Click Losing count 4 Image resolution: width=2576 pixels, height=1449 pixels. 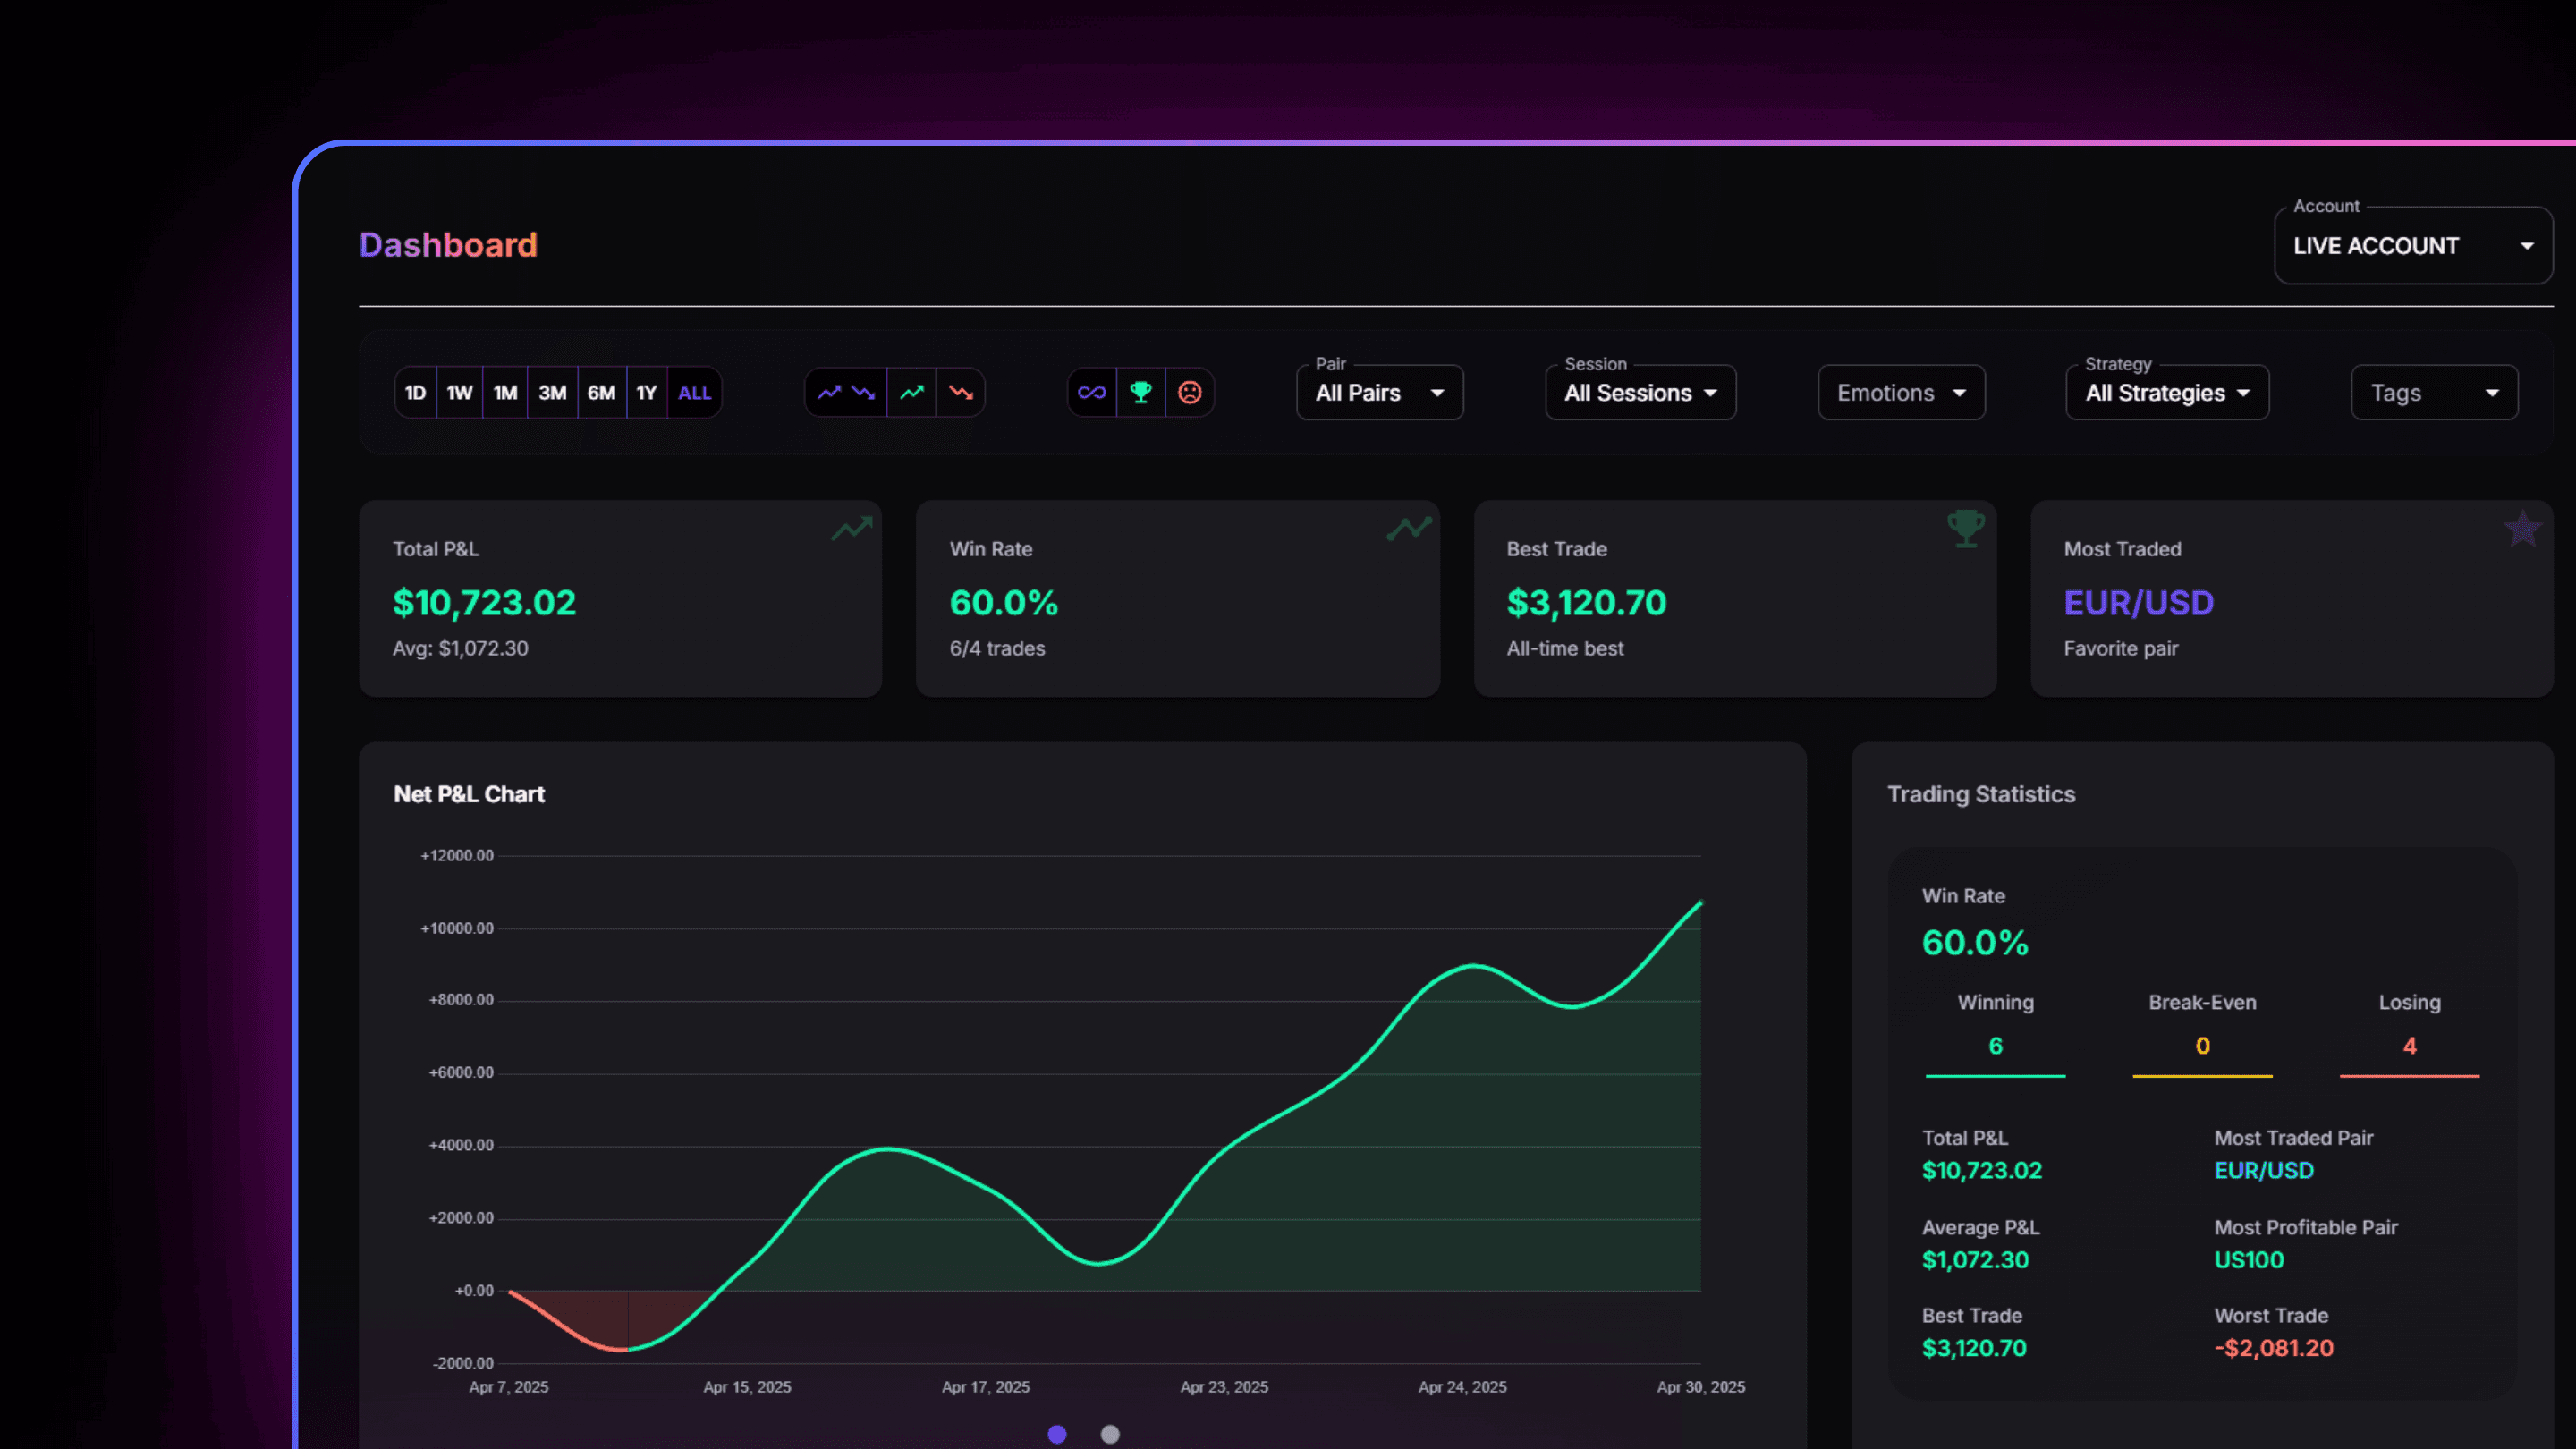click(x=2410, y=1046)
